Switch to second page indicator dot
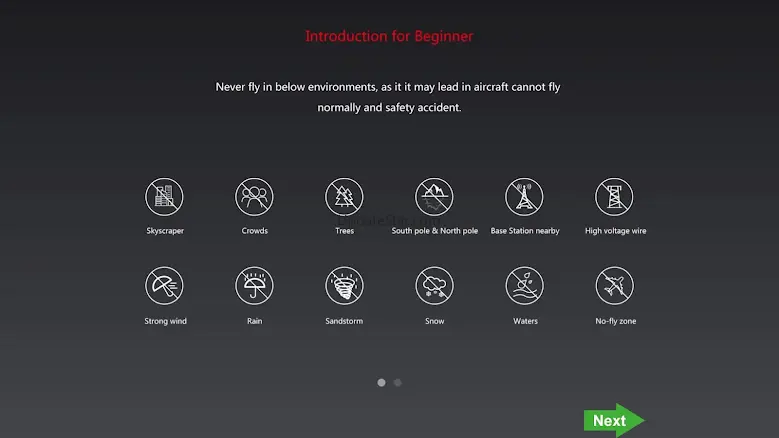779x438 pixels. (x=397, y=382)
